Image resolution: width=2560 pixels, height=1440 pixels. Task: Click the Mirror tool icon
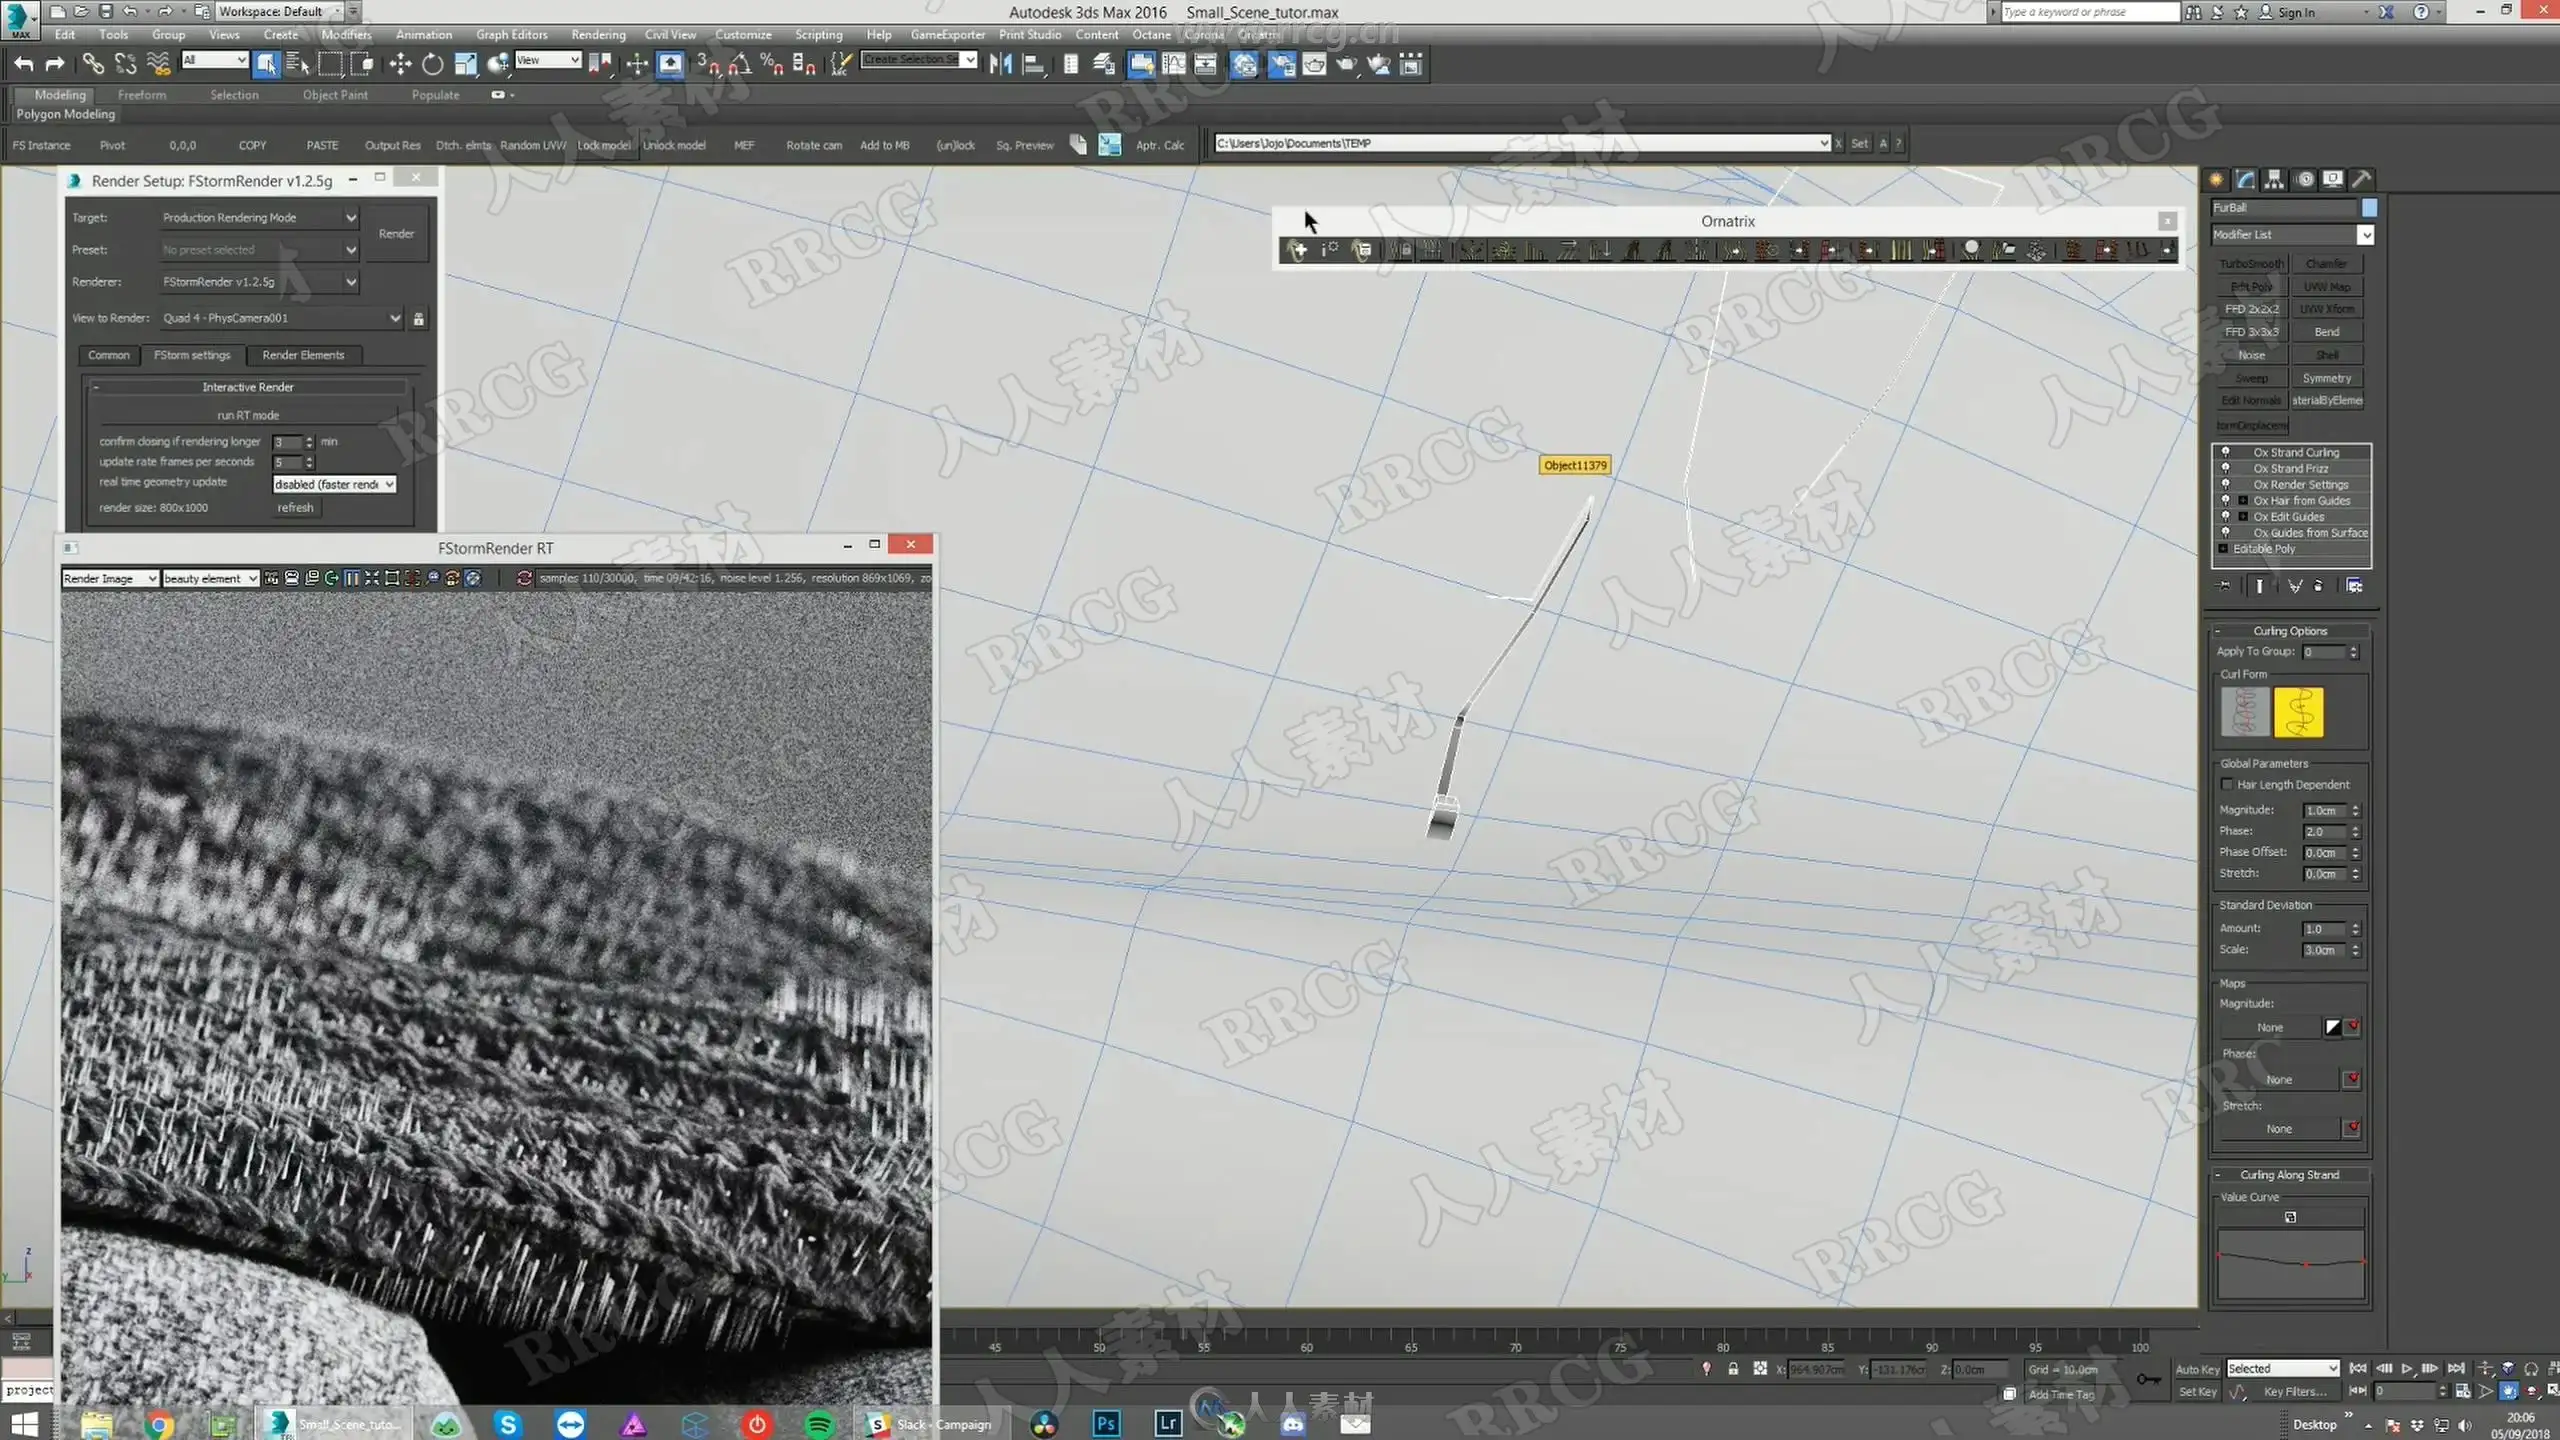(x=999, y=65)
